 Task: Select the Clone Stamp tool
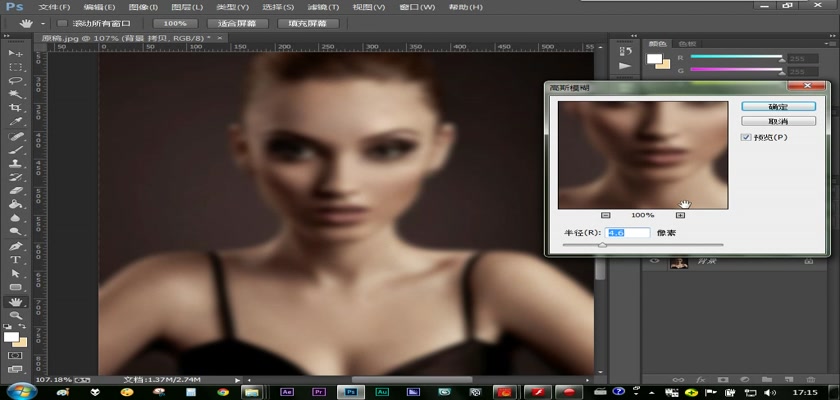(x=16, y=164)
